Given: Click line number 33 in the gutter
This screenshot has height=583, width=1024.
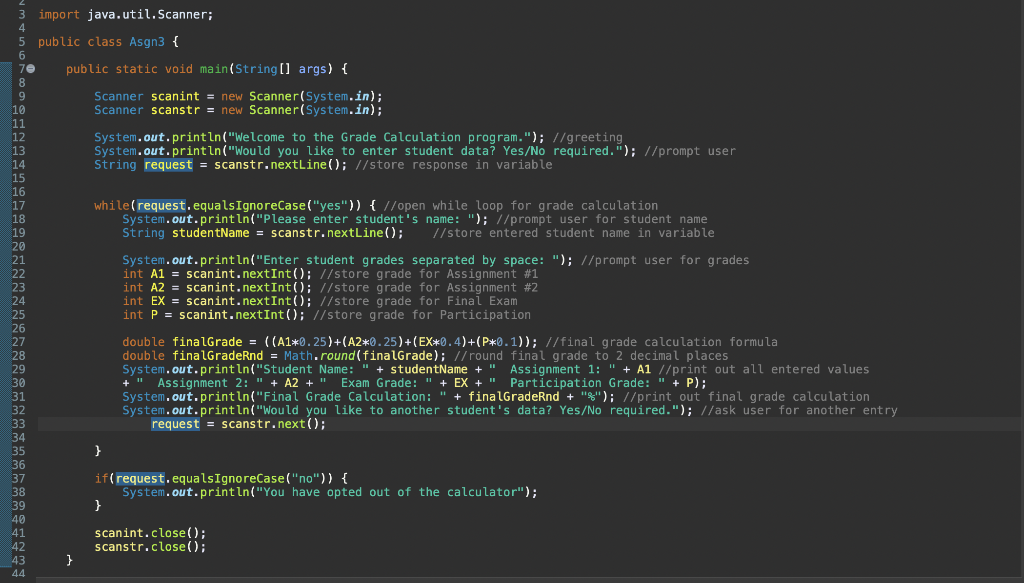Looking at the screenshot, I should click(x=19, y=425).
